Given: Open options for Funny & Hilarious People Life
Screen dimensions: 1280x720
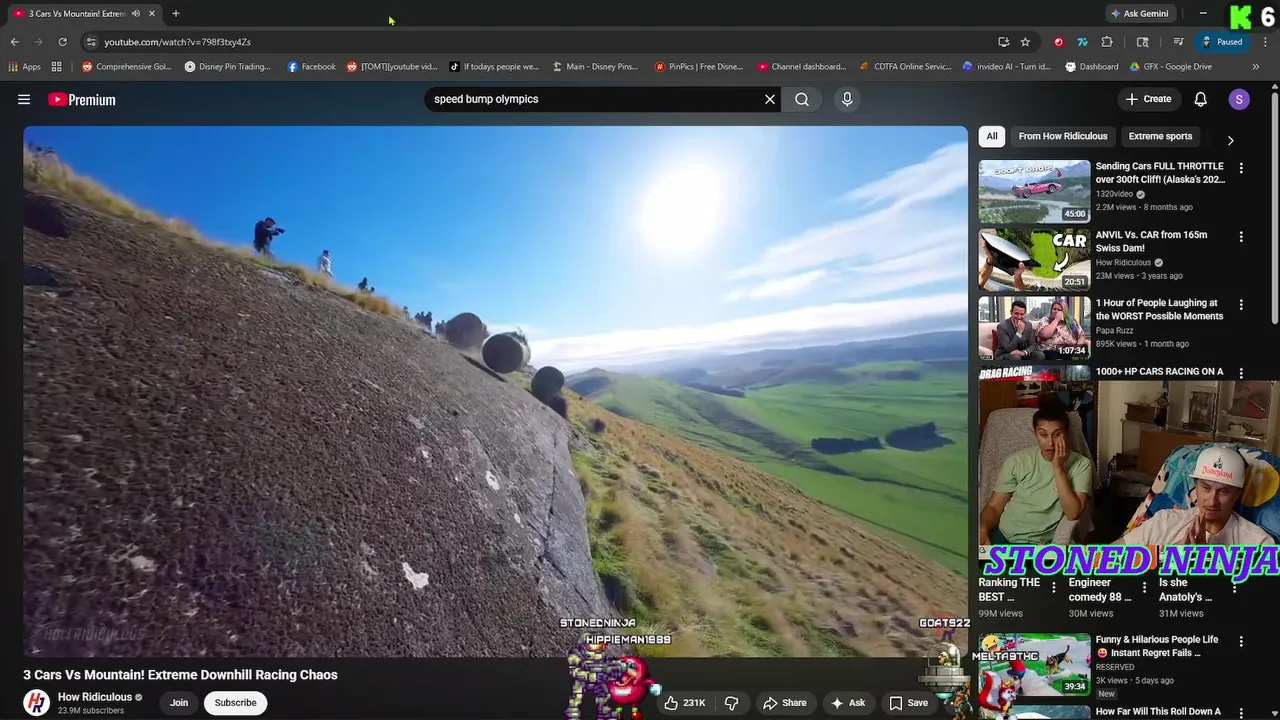Looking at the screenshot, I should [x=1241, y=642].
